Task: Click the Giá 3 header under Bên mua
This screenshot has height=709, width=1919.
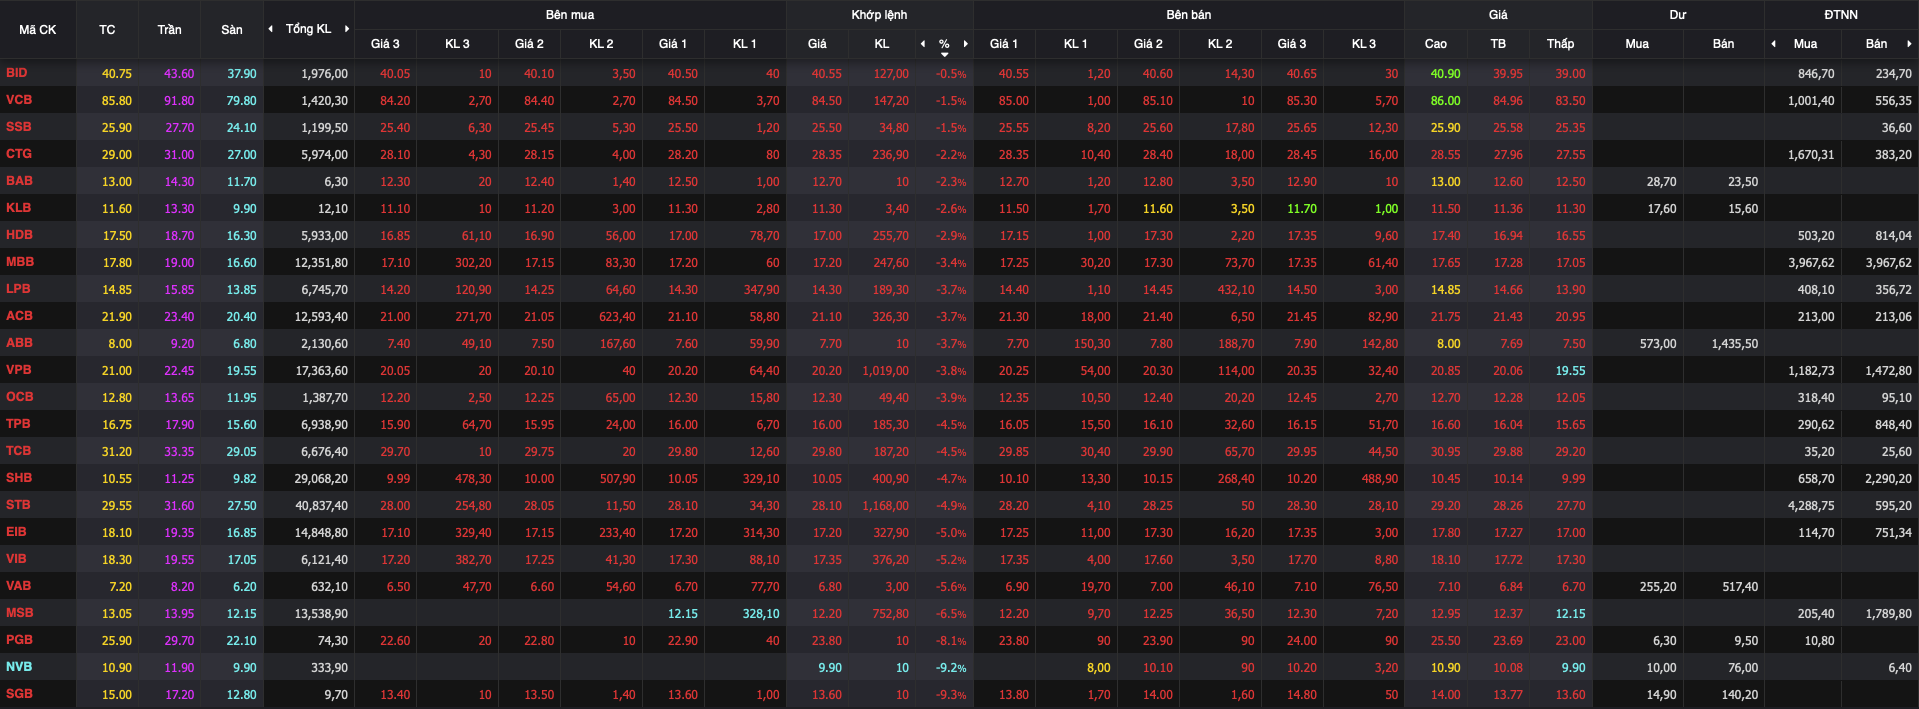Action: coord(385,44)
